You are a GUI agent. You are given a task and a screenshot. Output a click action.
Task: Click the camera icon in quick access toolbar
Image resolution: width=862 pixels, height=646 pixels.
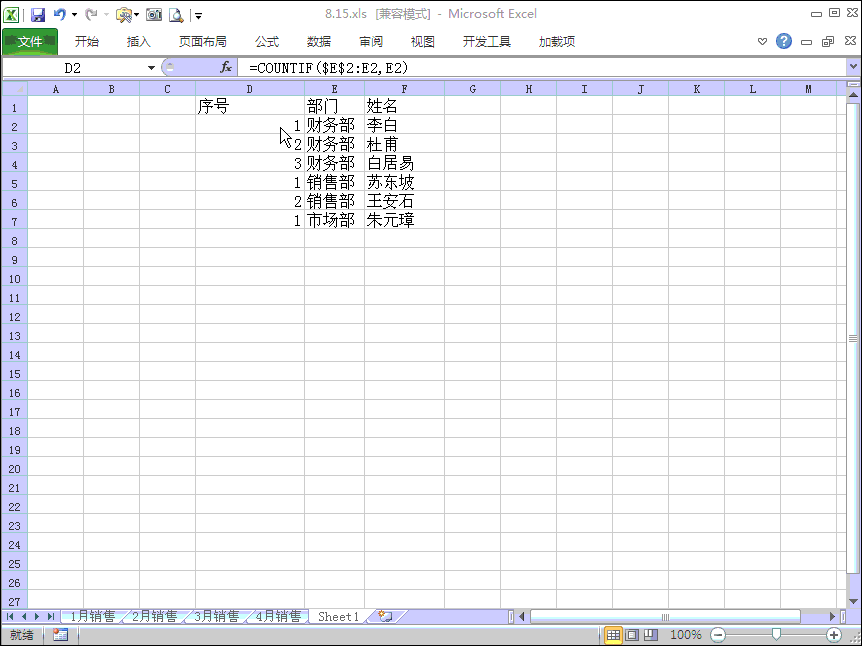tap(154, 15)
